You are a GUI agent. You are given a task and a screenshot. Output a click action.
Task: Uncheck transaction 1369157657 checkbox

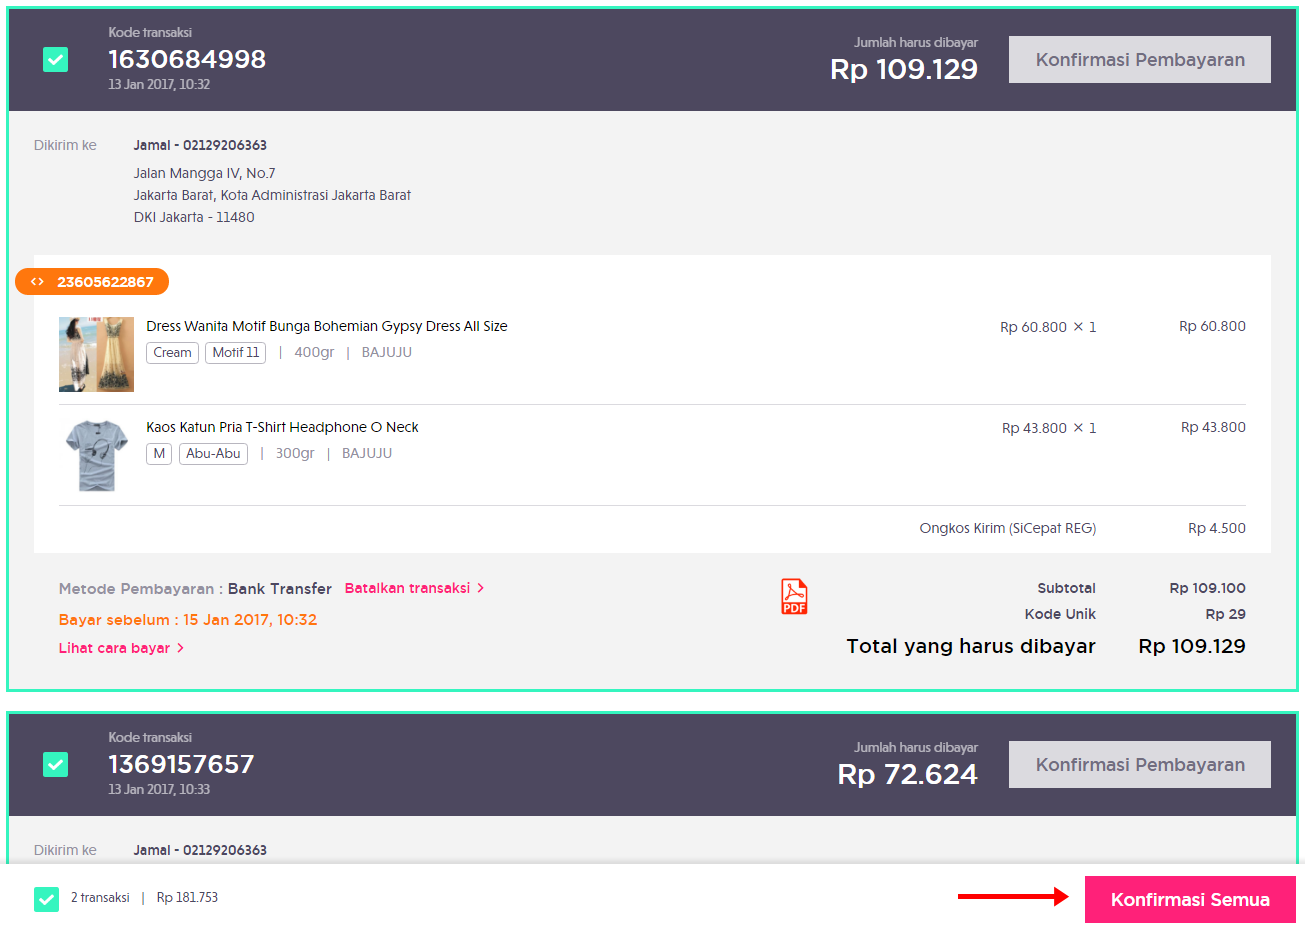[x=56, y=765]
